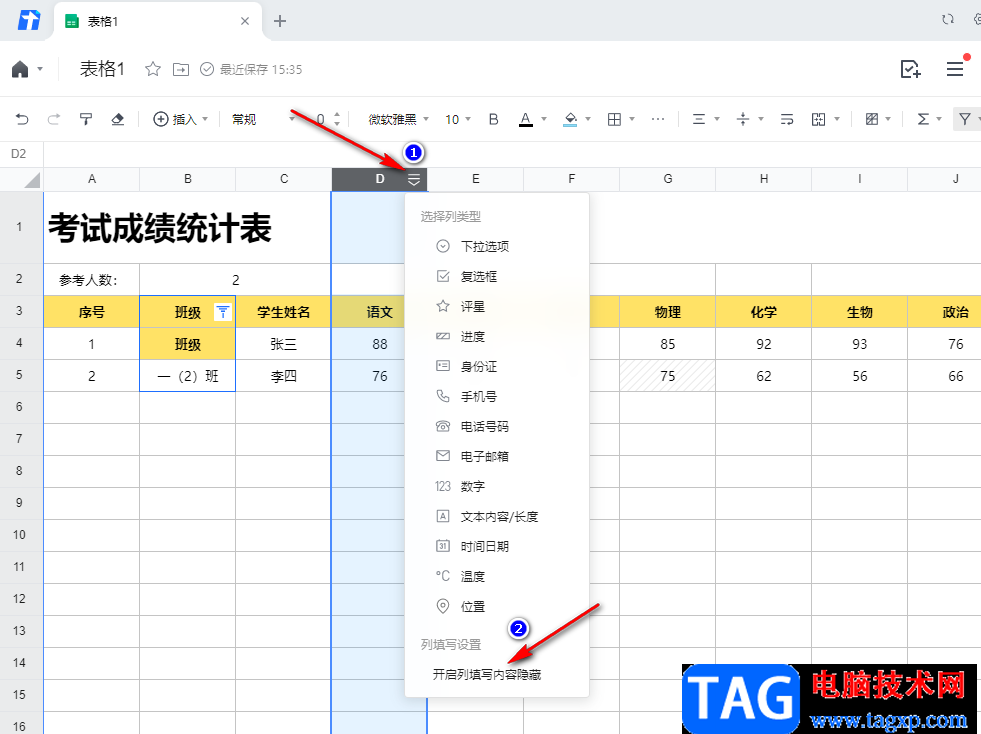
Task: Click the undo arrow icon
Action: point(22,119)
